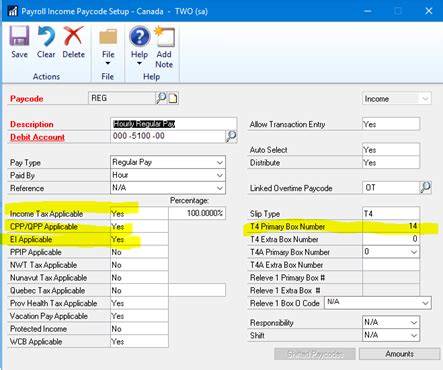Toggle CPP/QPP Applicable value
Screen dimensions: 443x370
[139, 227]
